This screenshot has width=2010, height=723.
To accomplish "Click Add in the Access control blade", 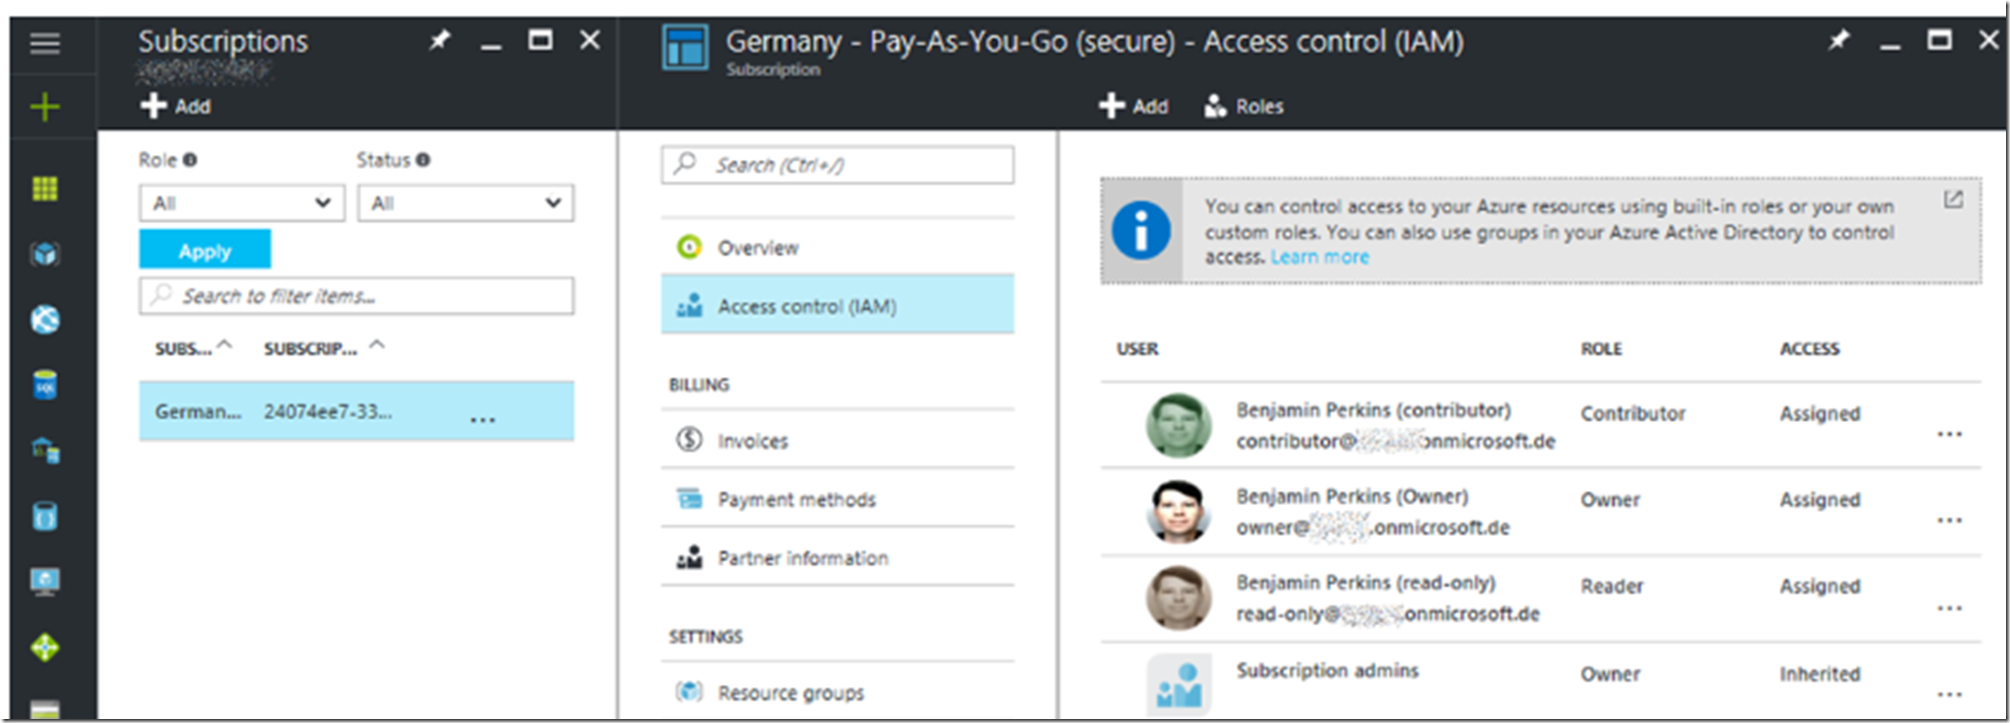I will click(x=1134, y=106).
